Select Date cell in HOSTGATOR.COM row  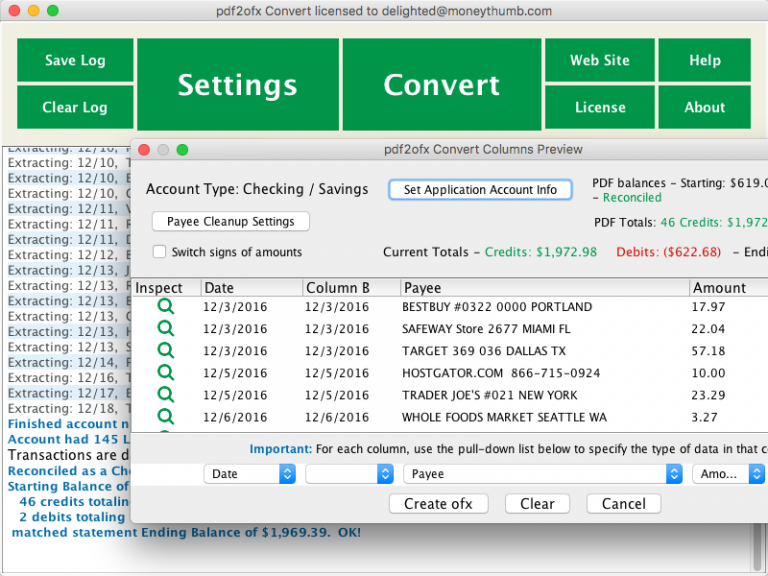point(235,373)
